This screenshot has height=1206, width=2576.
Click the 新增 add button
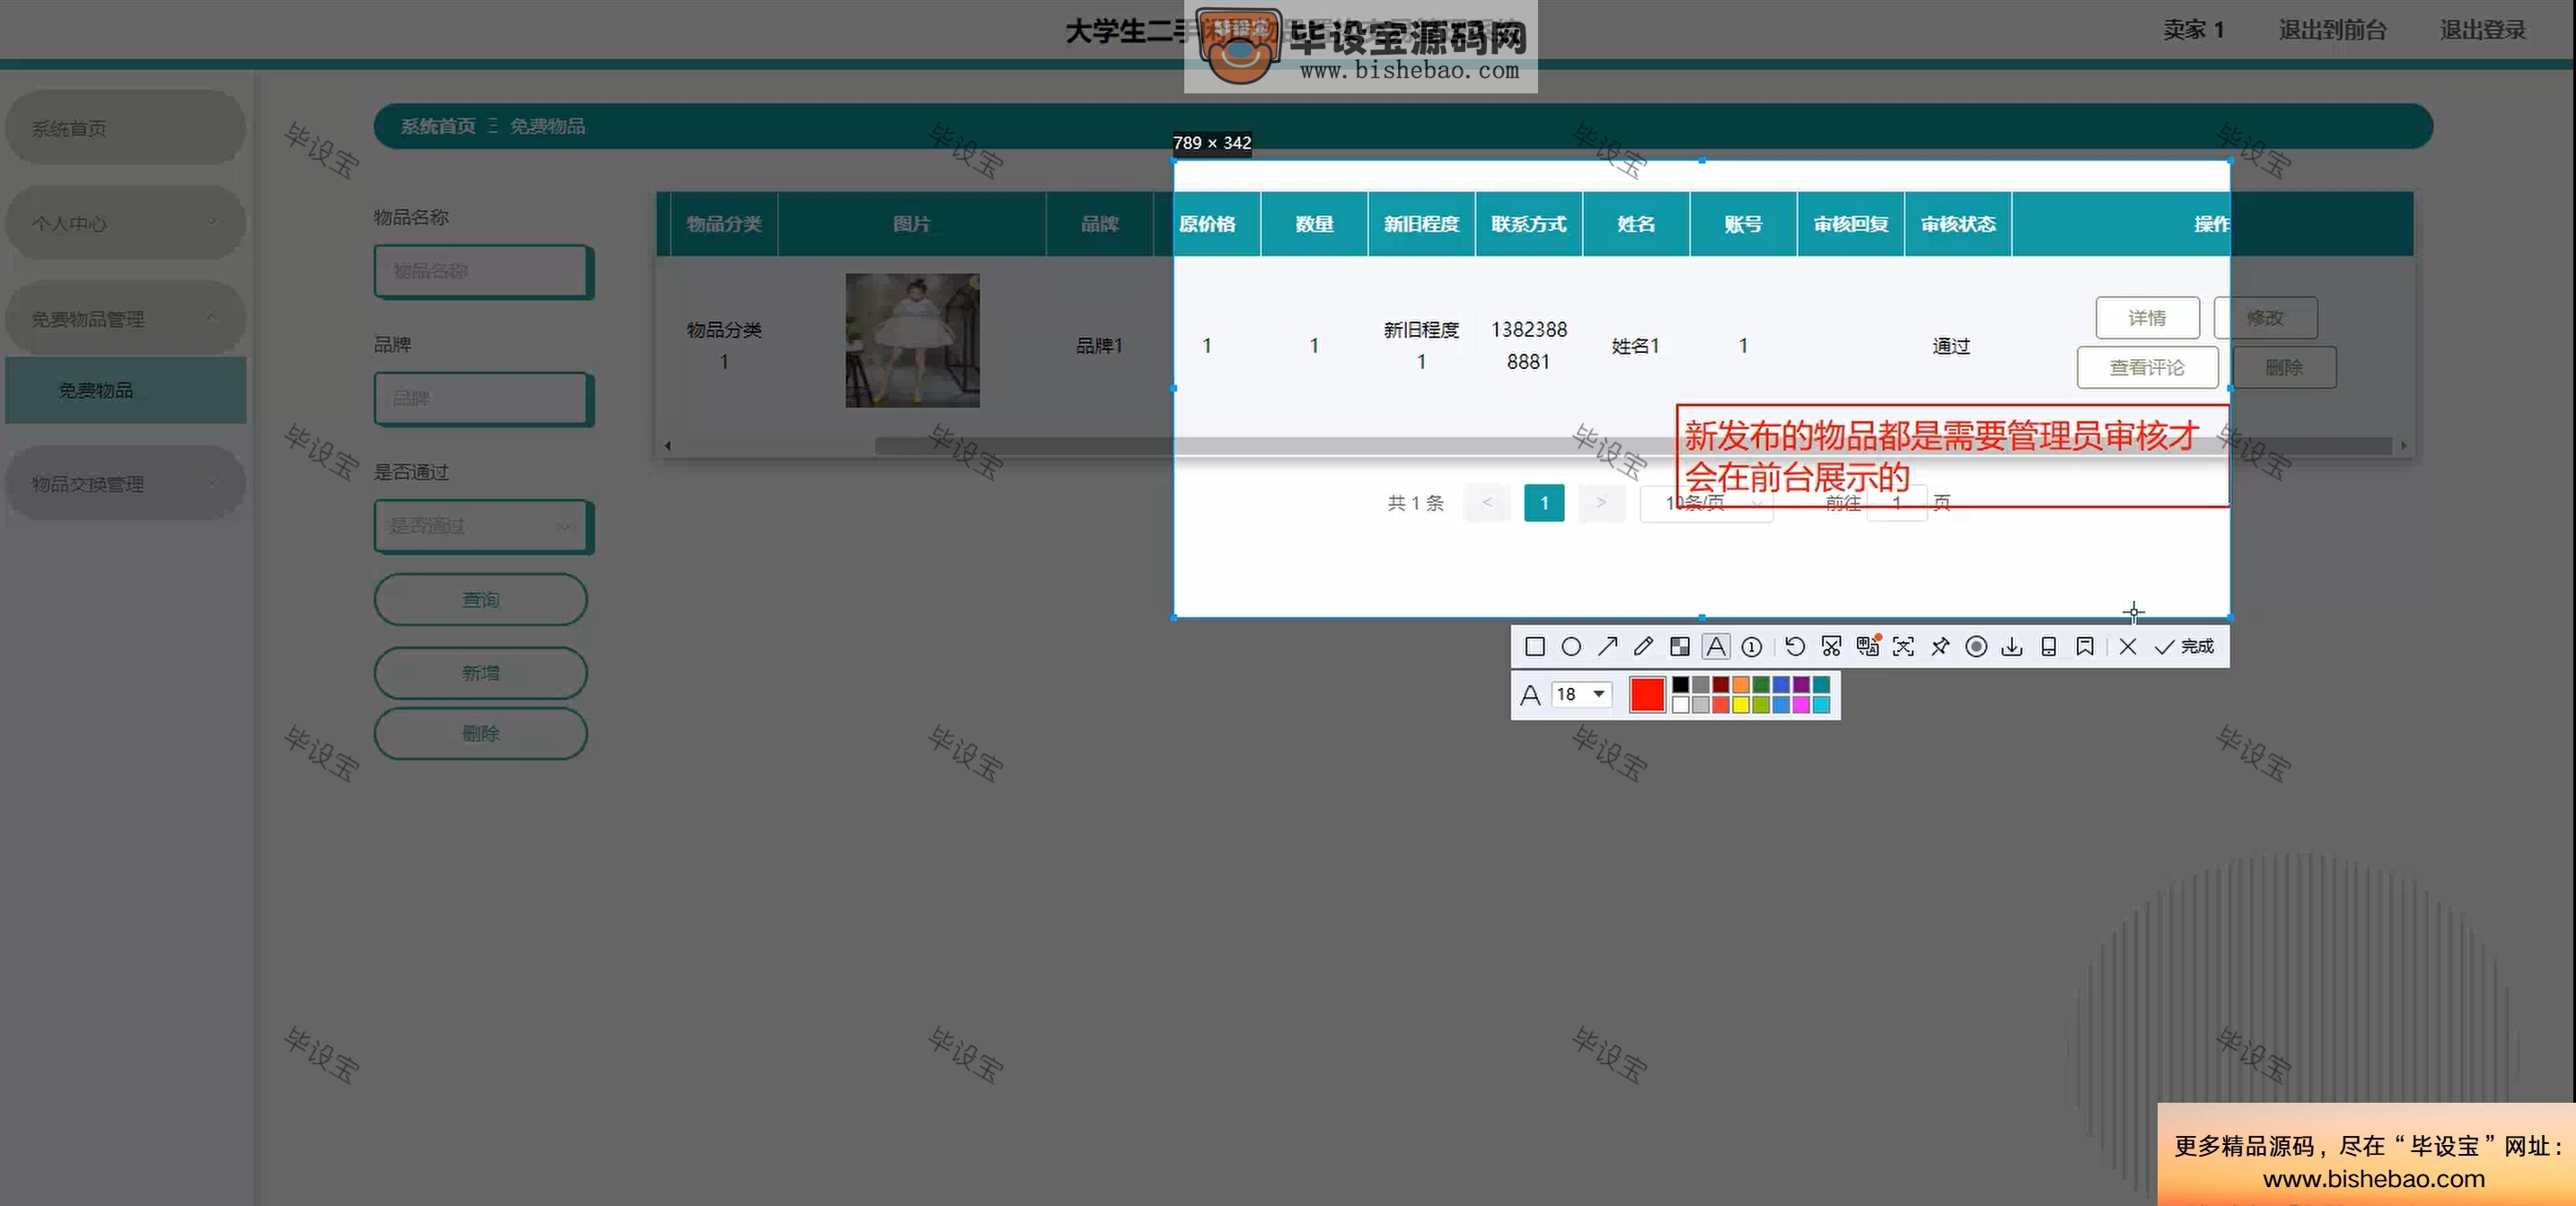(x=481, y=673)
